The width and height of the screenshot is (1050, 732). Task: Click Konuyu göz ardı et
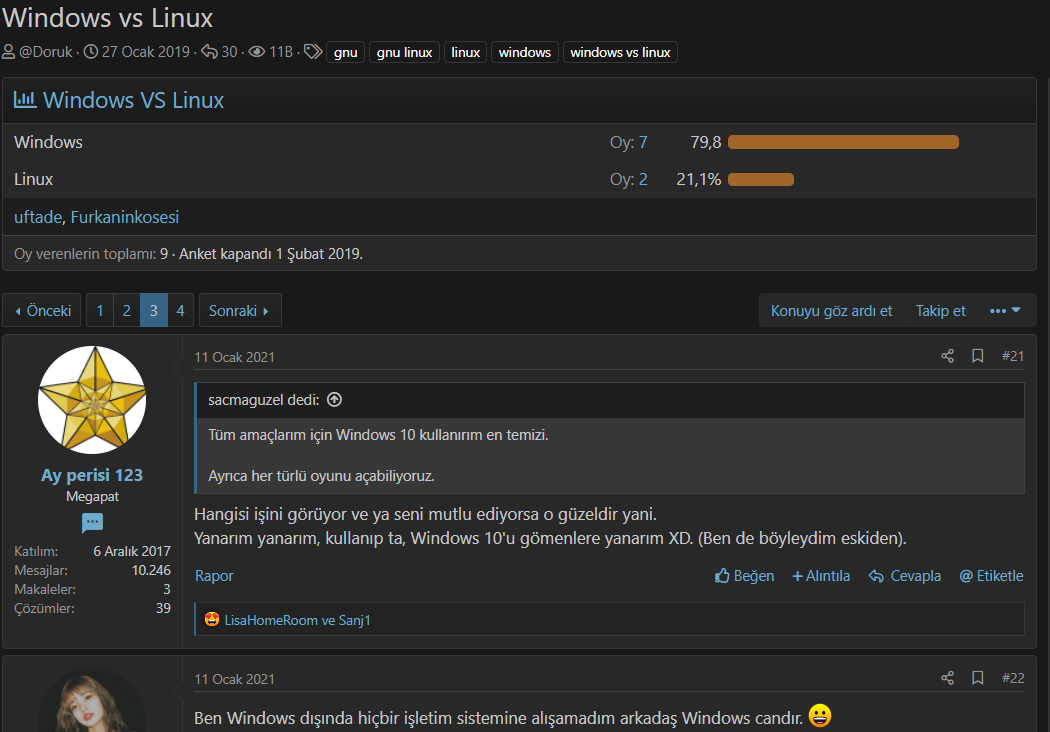[831, 311]
